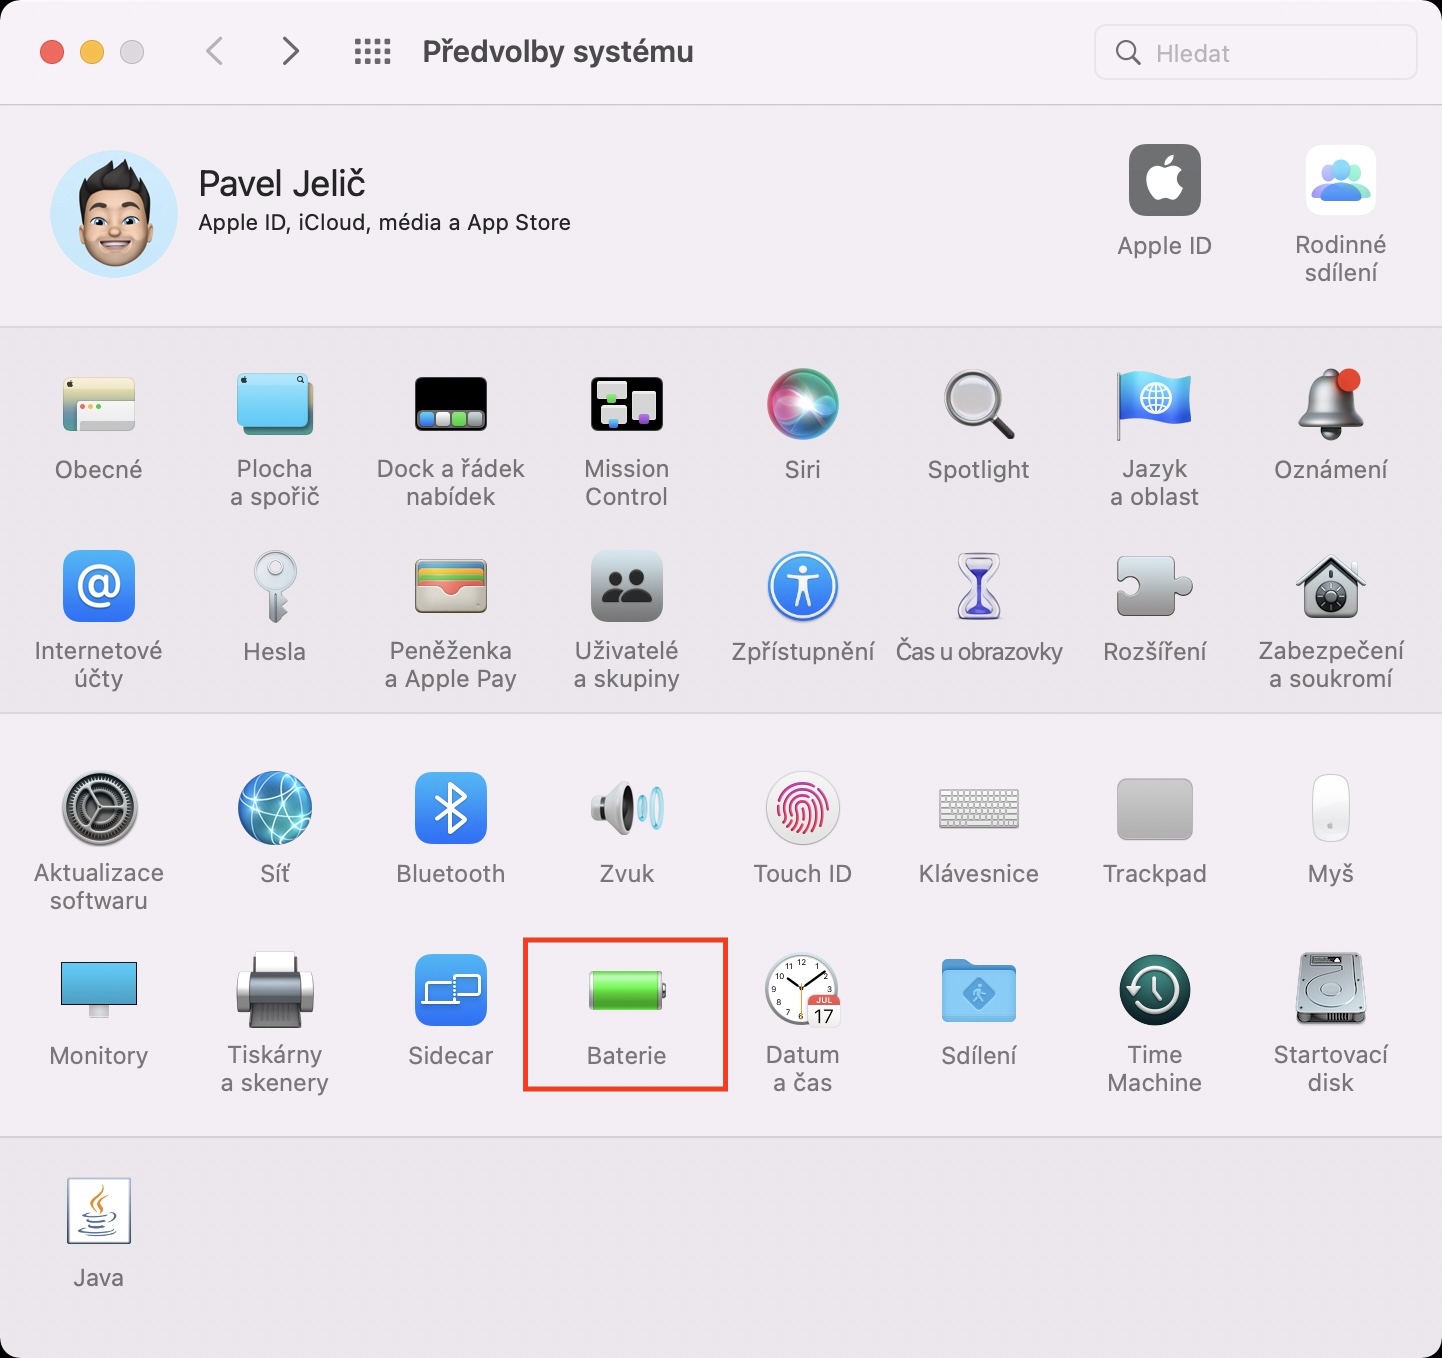Open Rodinné sdílení family sharing

[x=1341, y=180]
